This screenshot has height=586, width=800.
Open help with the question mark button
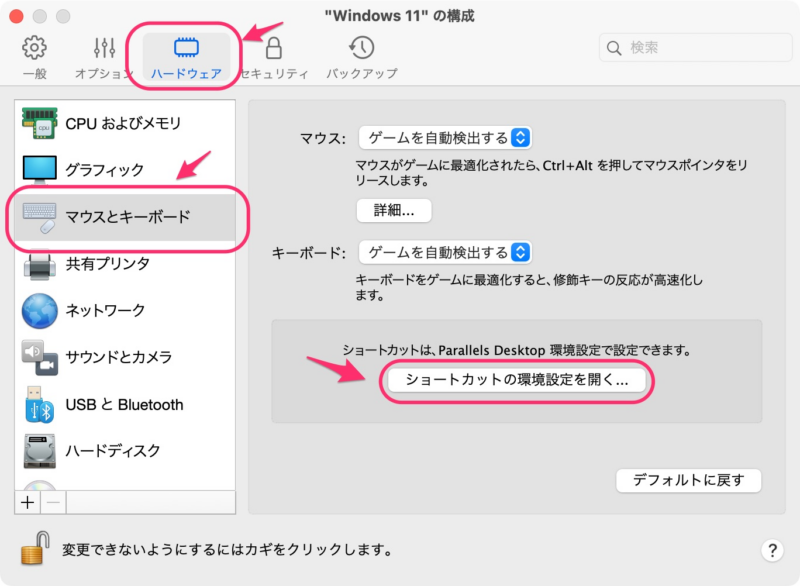772,551
